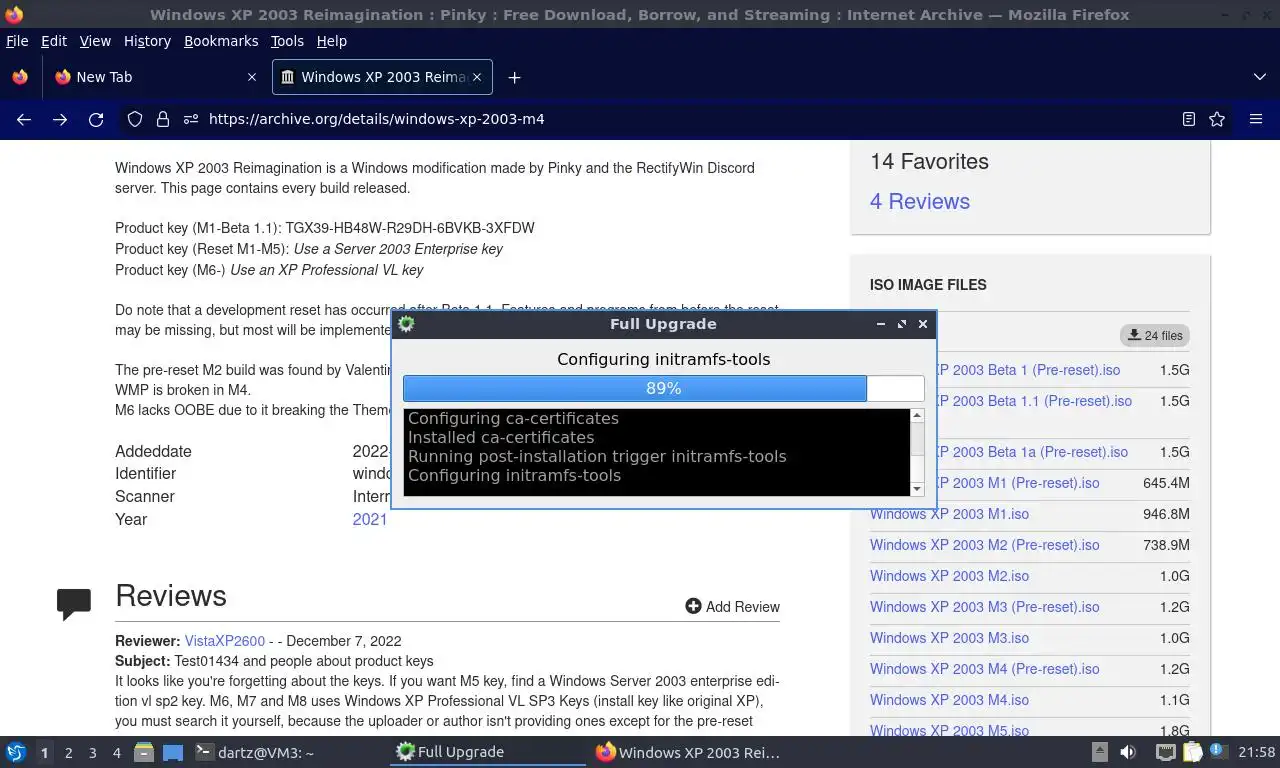Switch to the New Tab tab
1280x768 pixels.
(155, 77)
